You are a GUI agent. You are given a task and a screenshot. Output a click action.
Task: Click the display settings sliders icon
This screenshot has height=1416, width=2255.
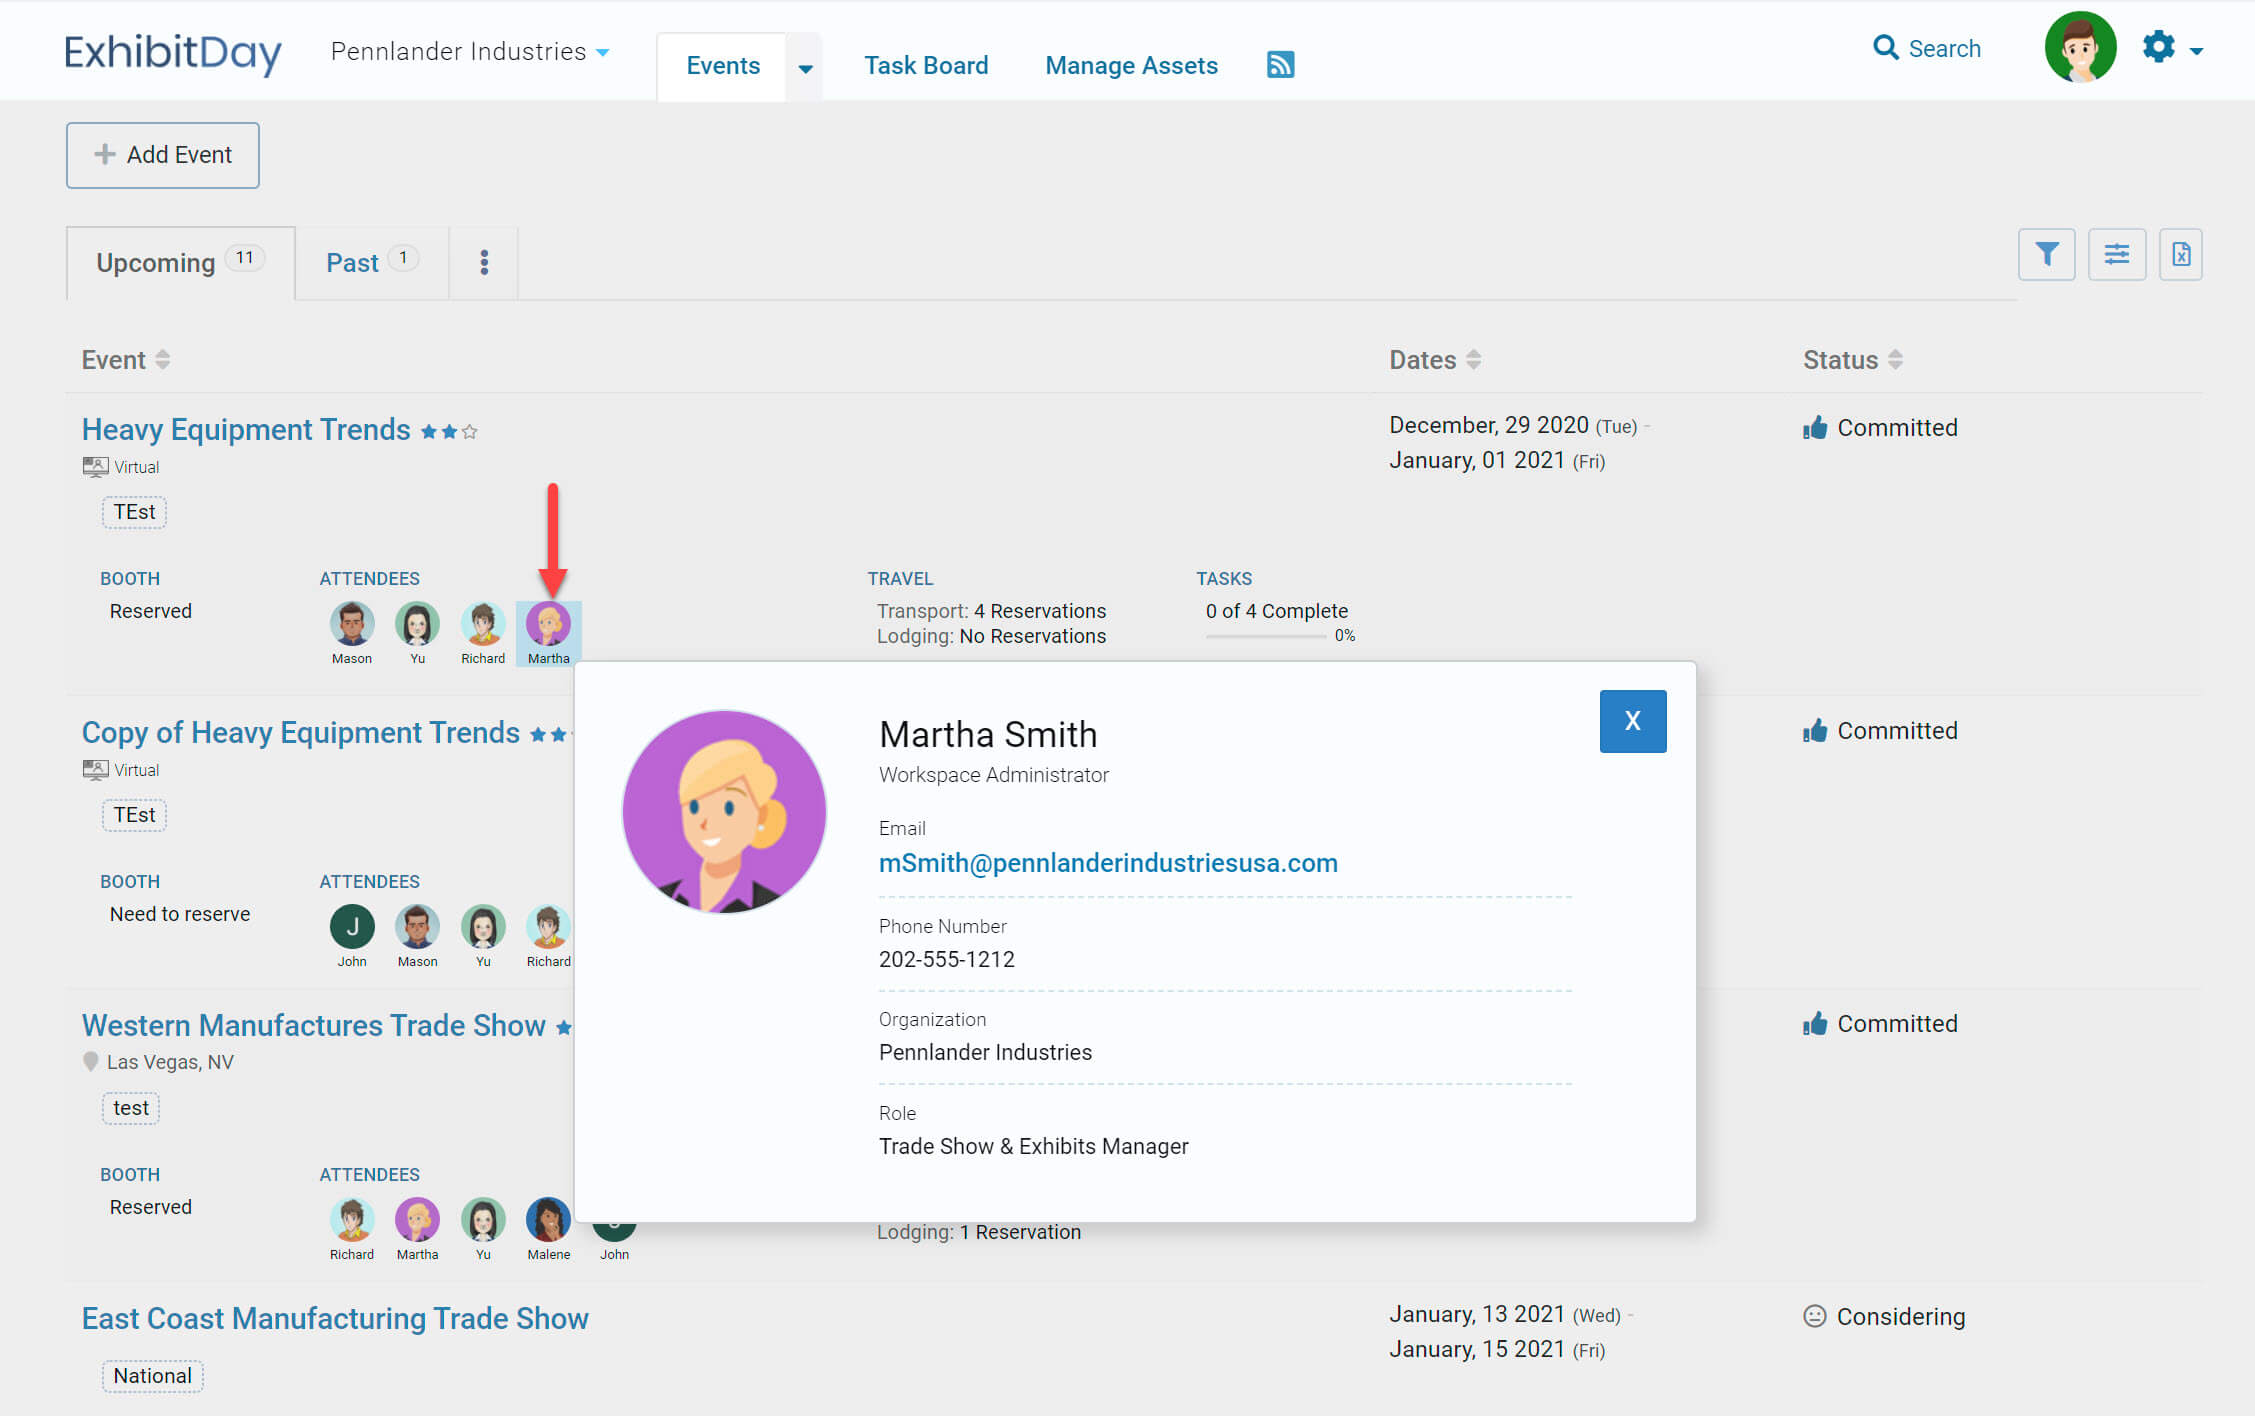[x=2116, y=255]
